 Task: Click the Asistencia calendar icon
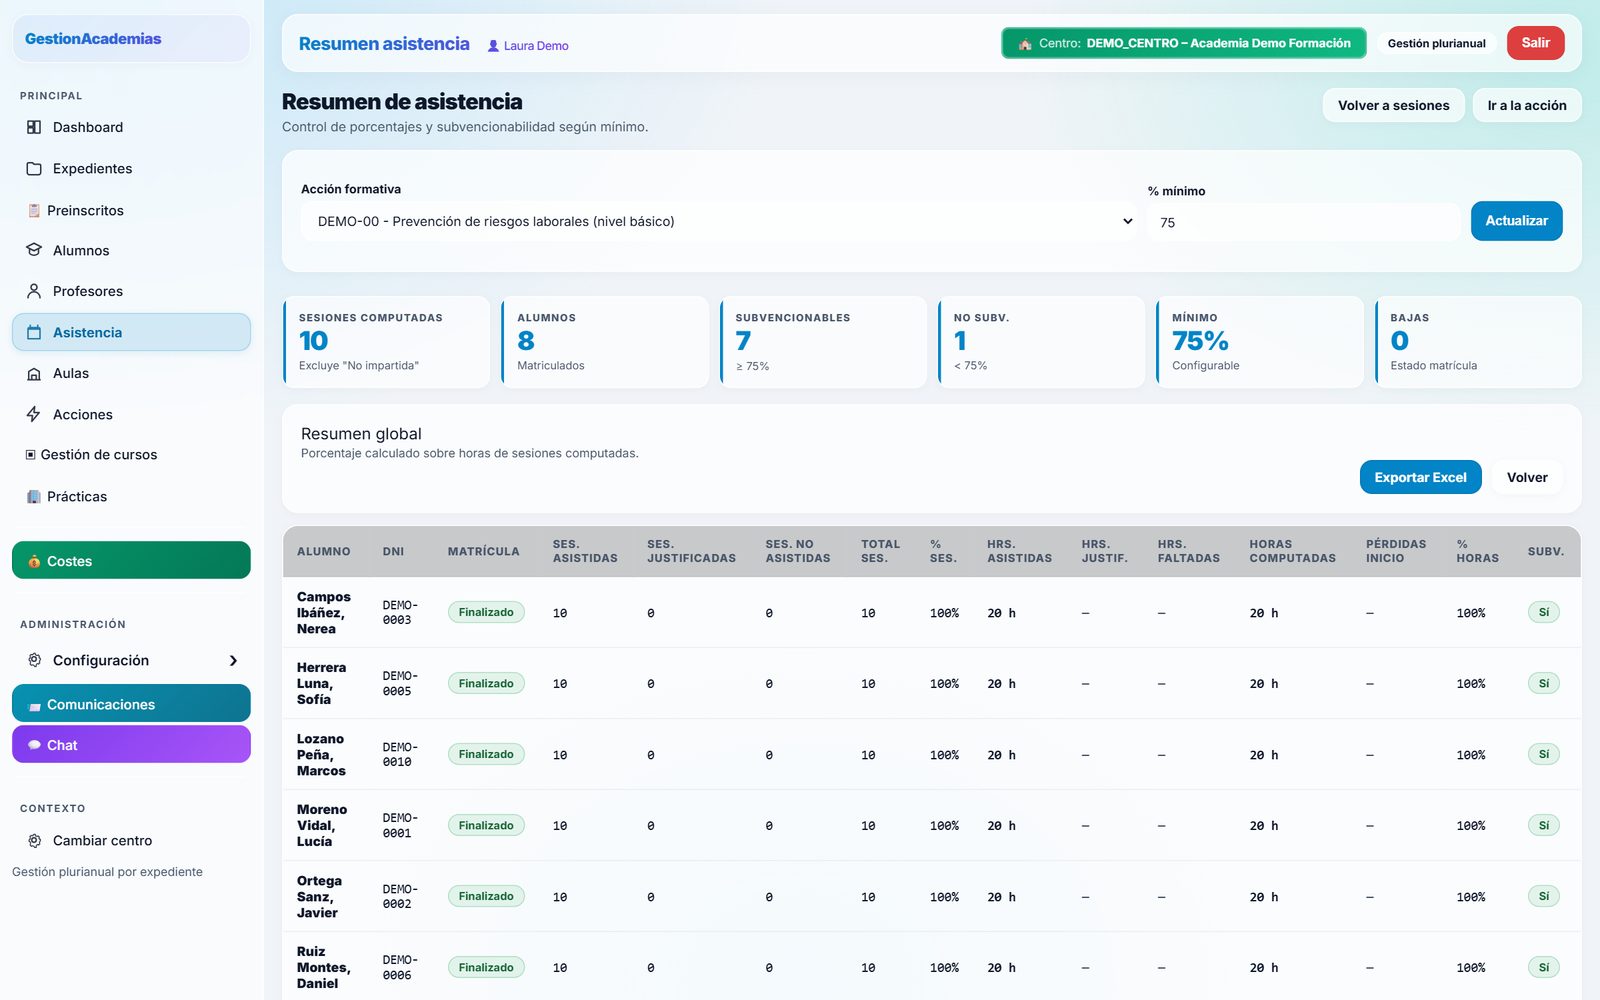(x=34, y=332)
